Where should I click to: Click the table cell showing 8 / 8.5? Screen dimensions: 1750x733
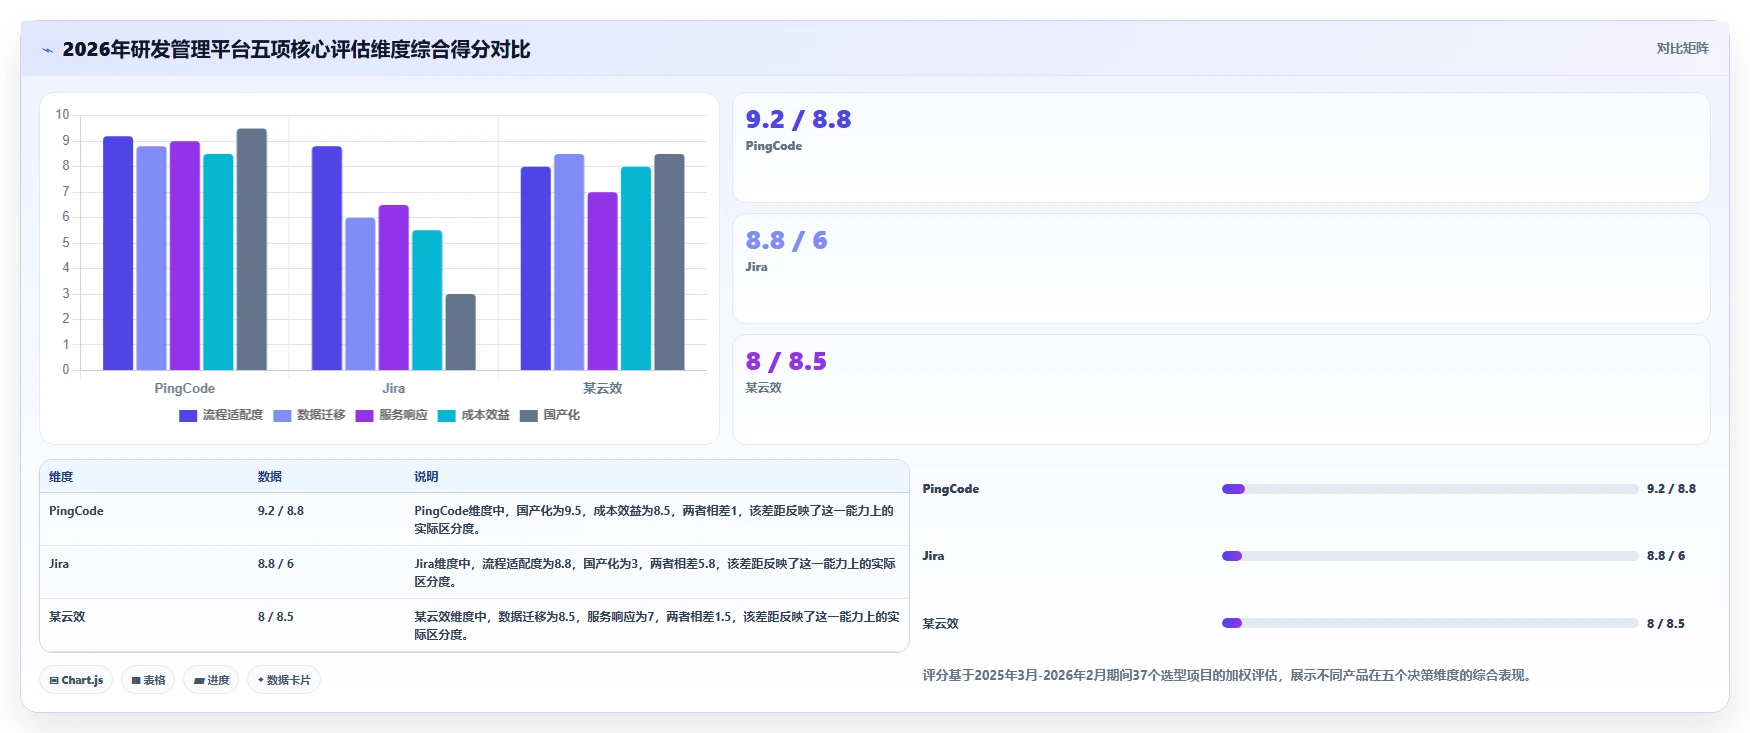pos(276,617)
